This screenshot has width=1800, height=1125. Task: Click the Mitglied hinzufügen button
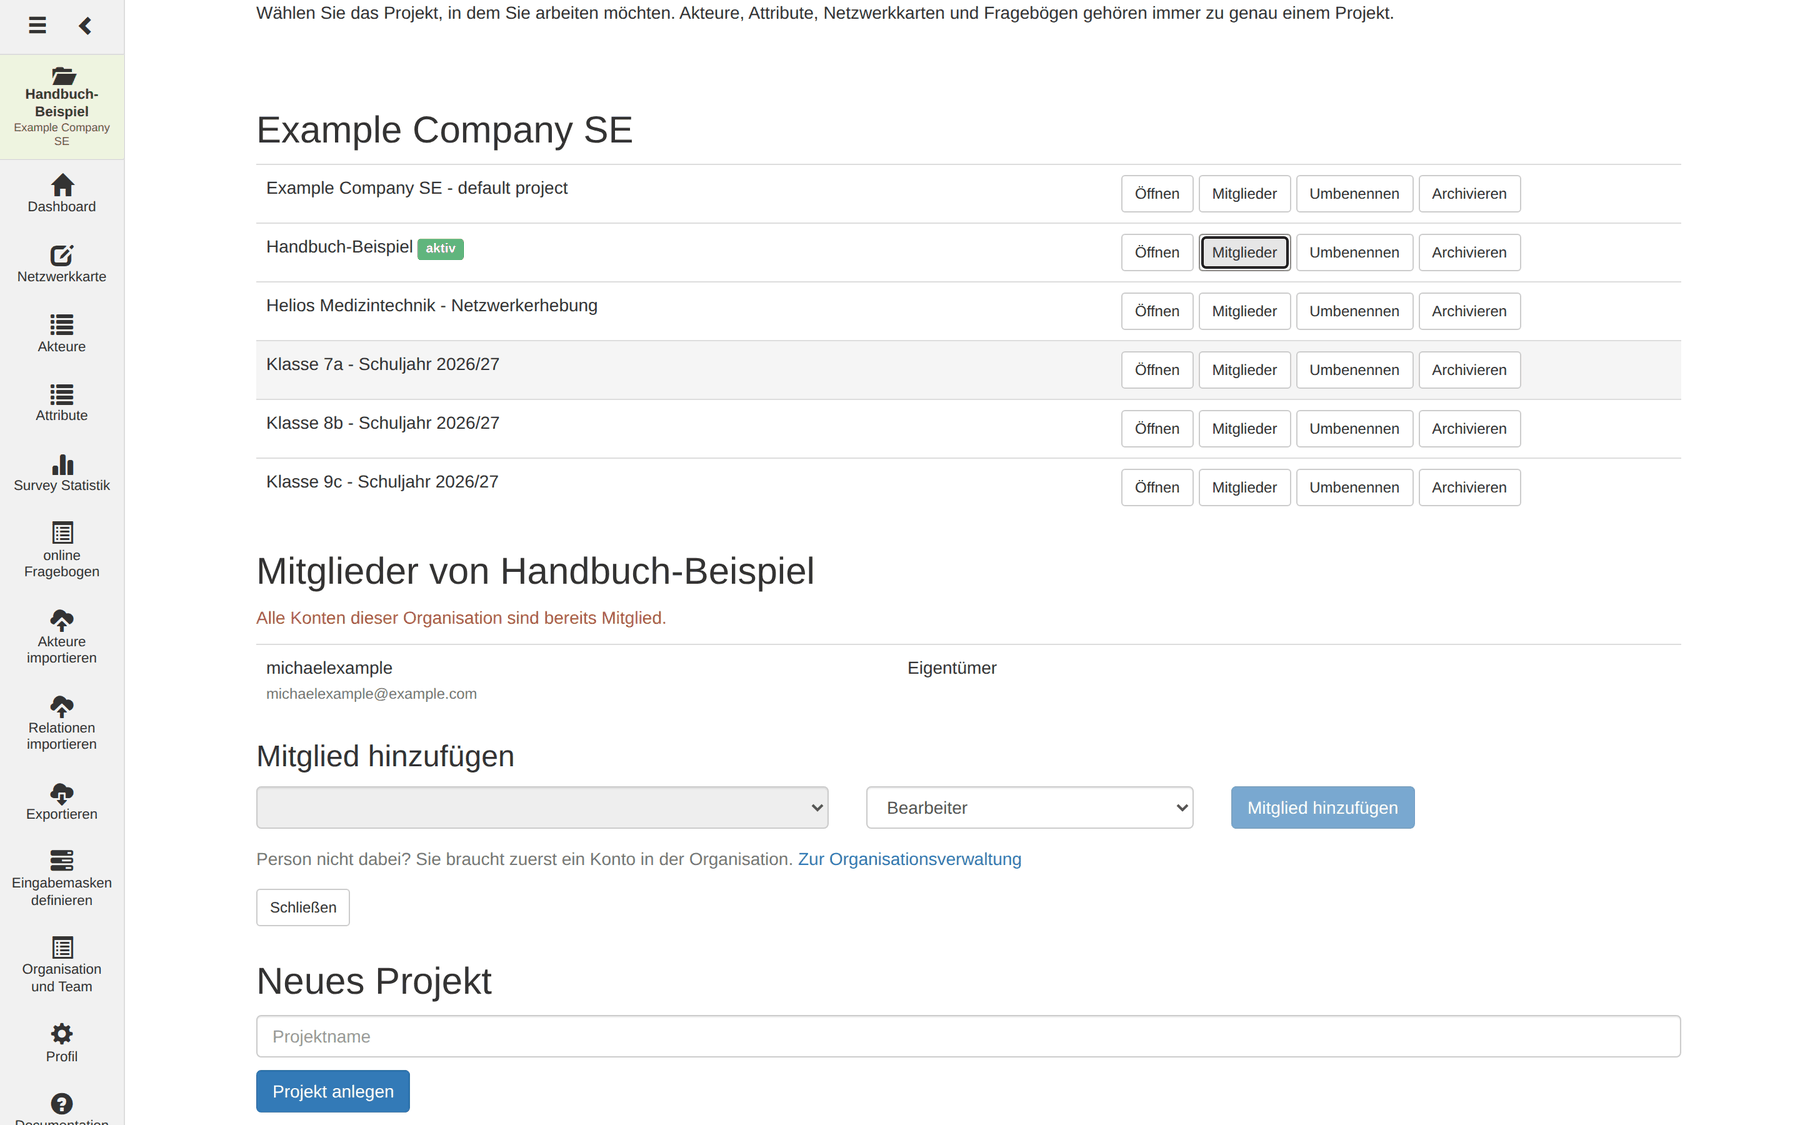tap(1322, 808)
